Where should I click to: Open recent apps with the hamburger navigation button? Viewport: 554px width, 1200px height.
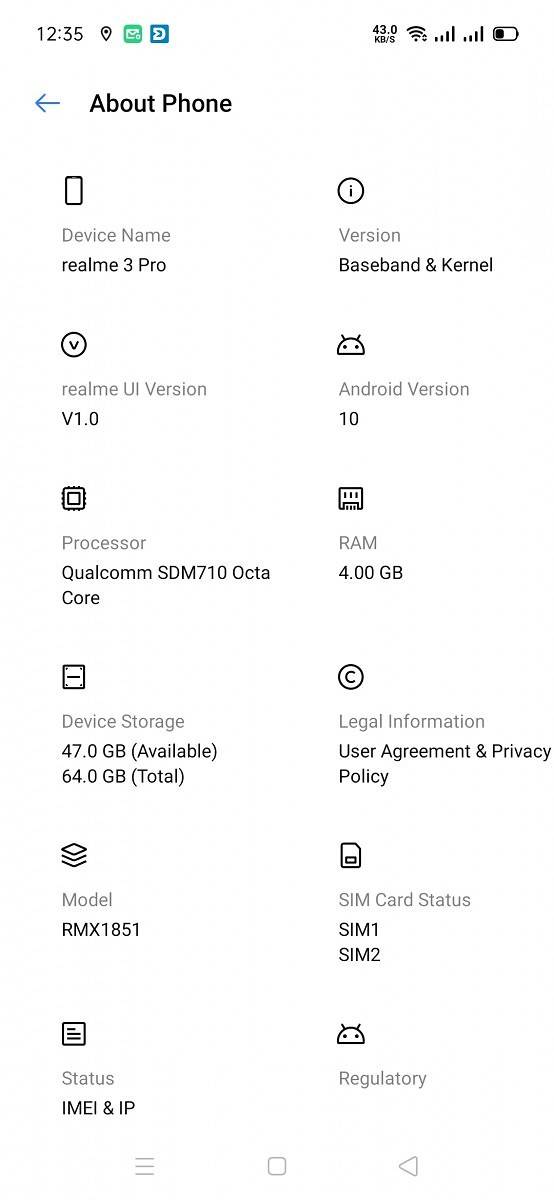point(145,1166)
